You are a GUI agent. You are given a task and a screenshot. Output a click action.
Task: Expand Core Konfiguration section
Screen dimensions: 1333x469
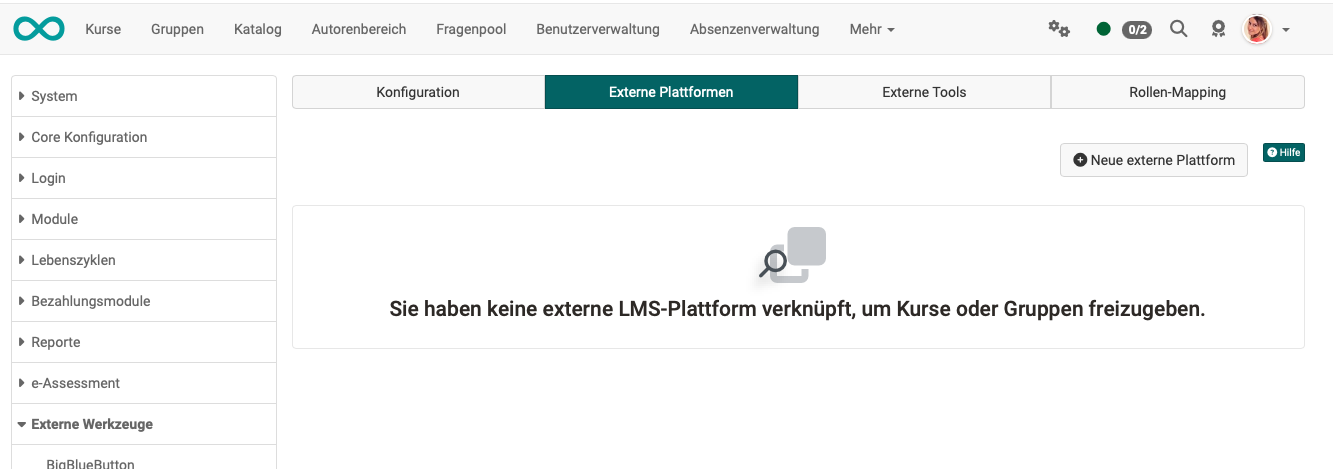144,137
